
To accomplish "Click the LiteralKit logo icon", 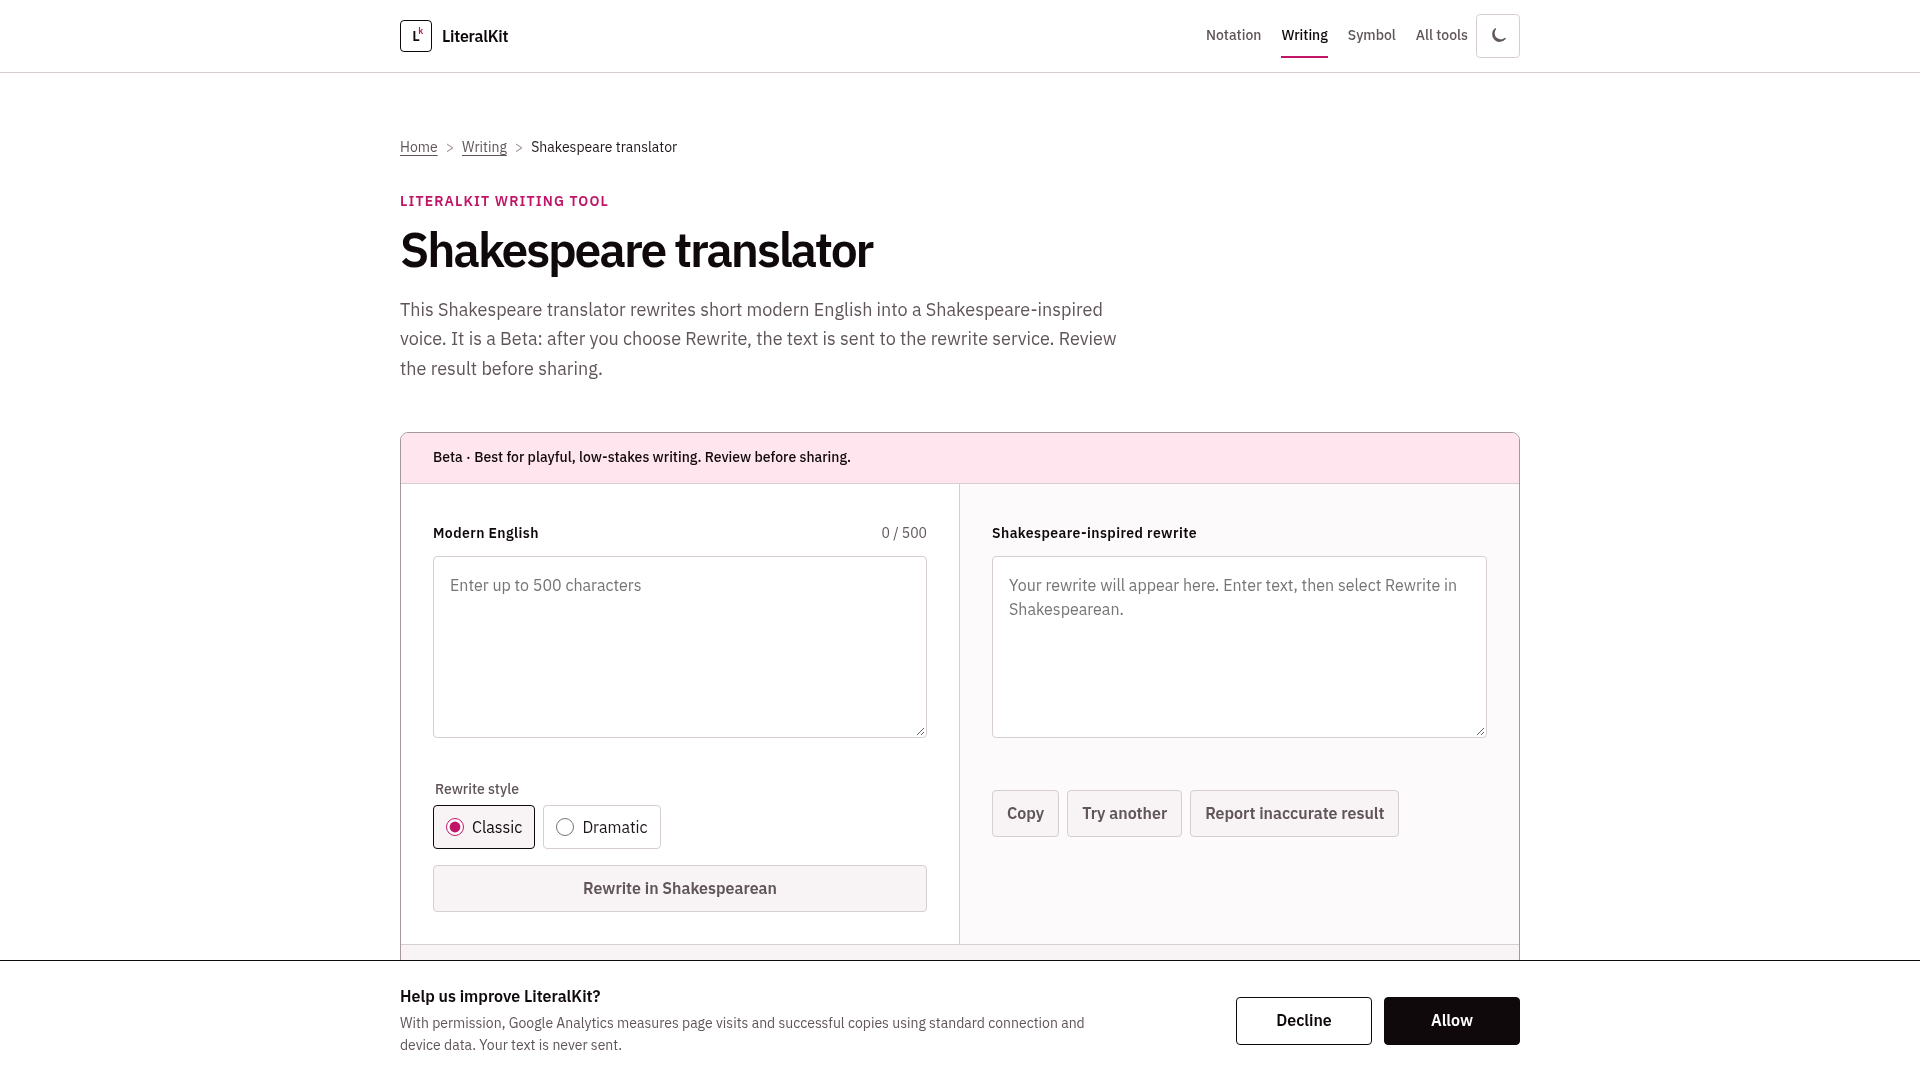I will [416, 36].
